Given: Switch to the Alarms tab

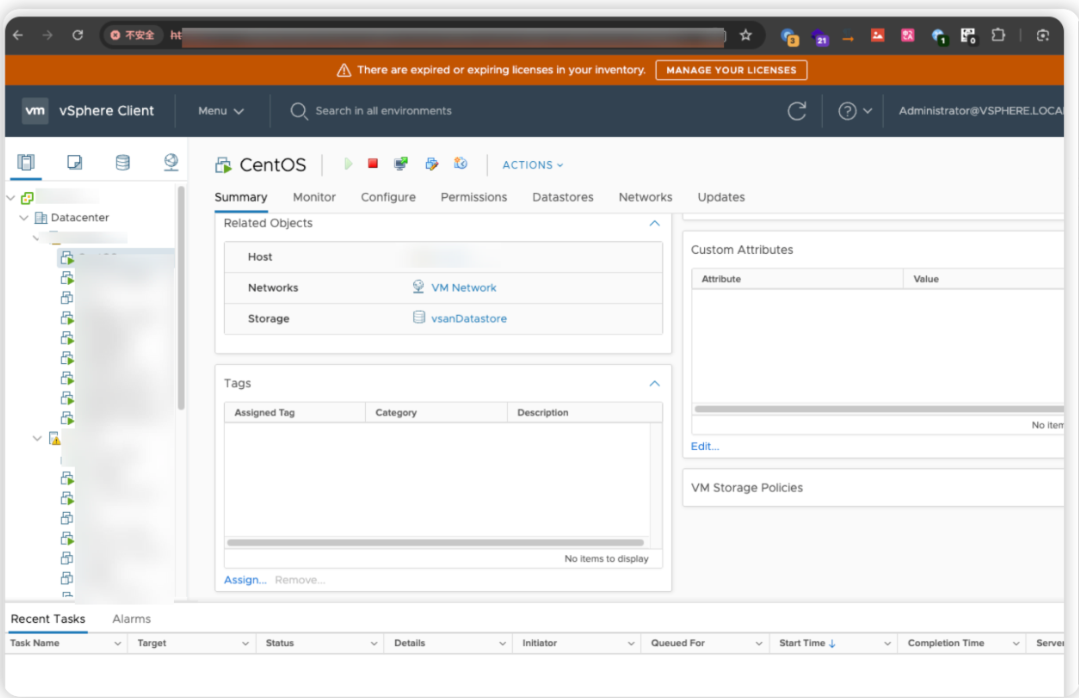Looking at the screenshot, I should (131, 619).
